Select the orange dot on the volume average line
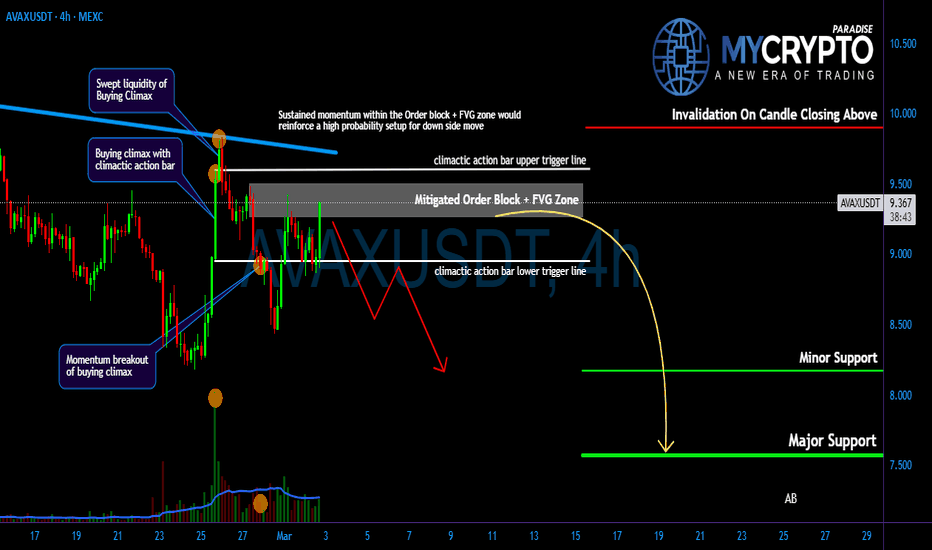 pyautogui.click(x=260, y=502)
